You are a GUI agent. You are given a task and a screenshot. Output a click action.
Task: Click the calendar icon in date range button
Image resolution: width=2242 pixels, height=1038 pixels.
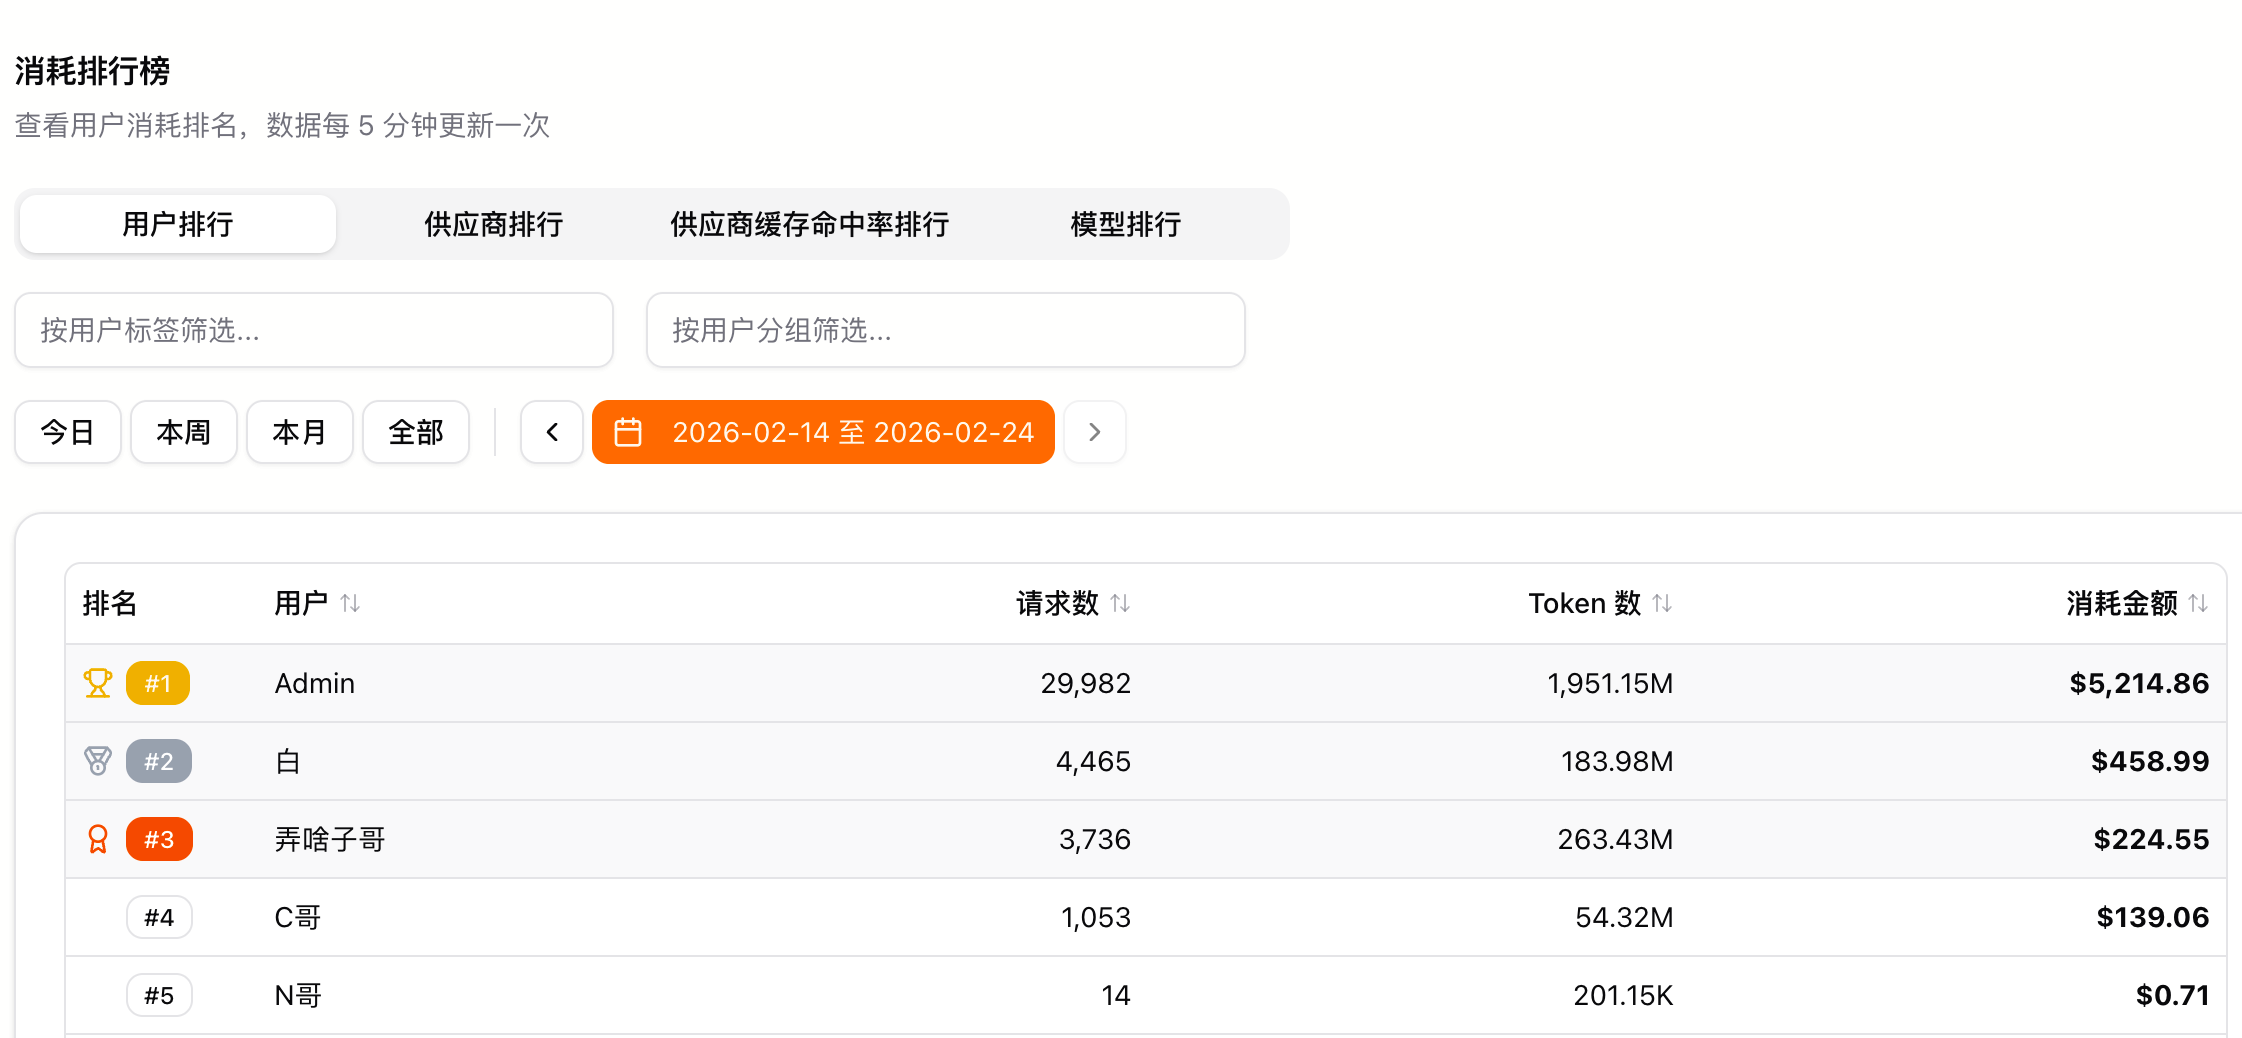click(628, 432)
